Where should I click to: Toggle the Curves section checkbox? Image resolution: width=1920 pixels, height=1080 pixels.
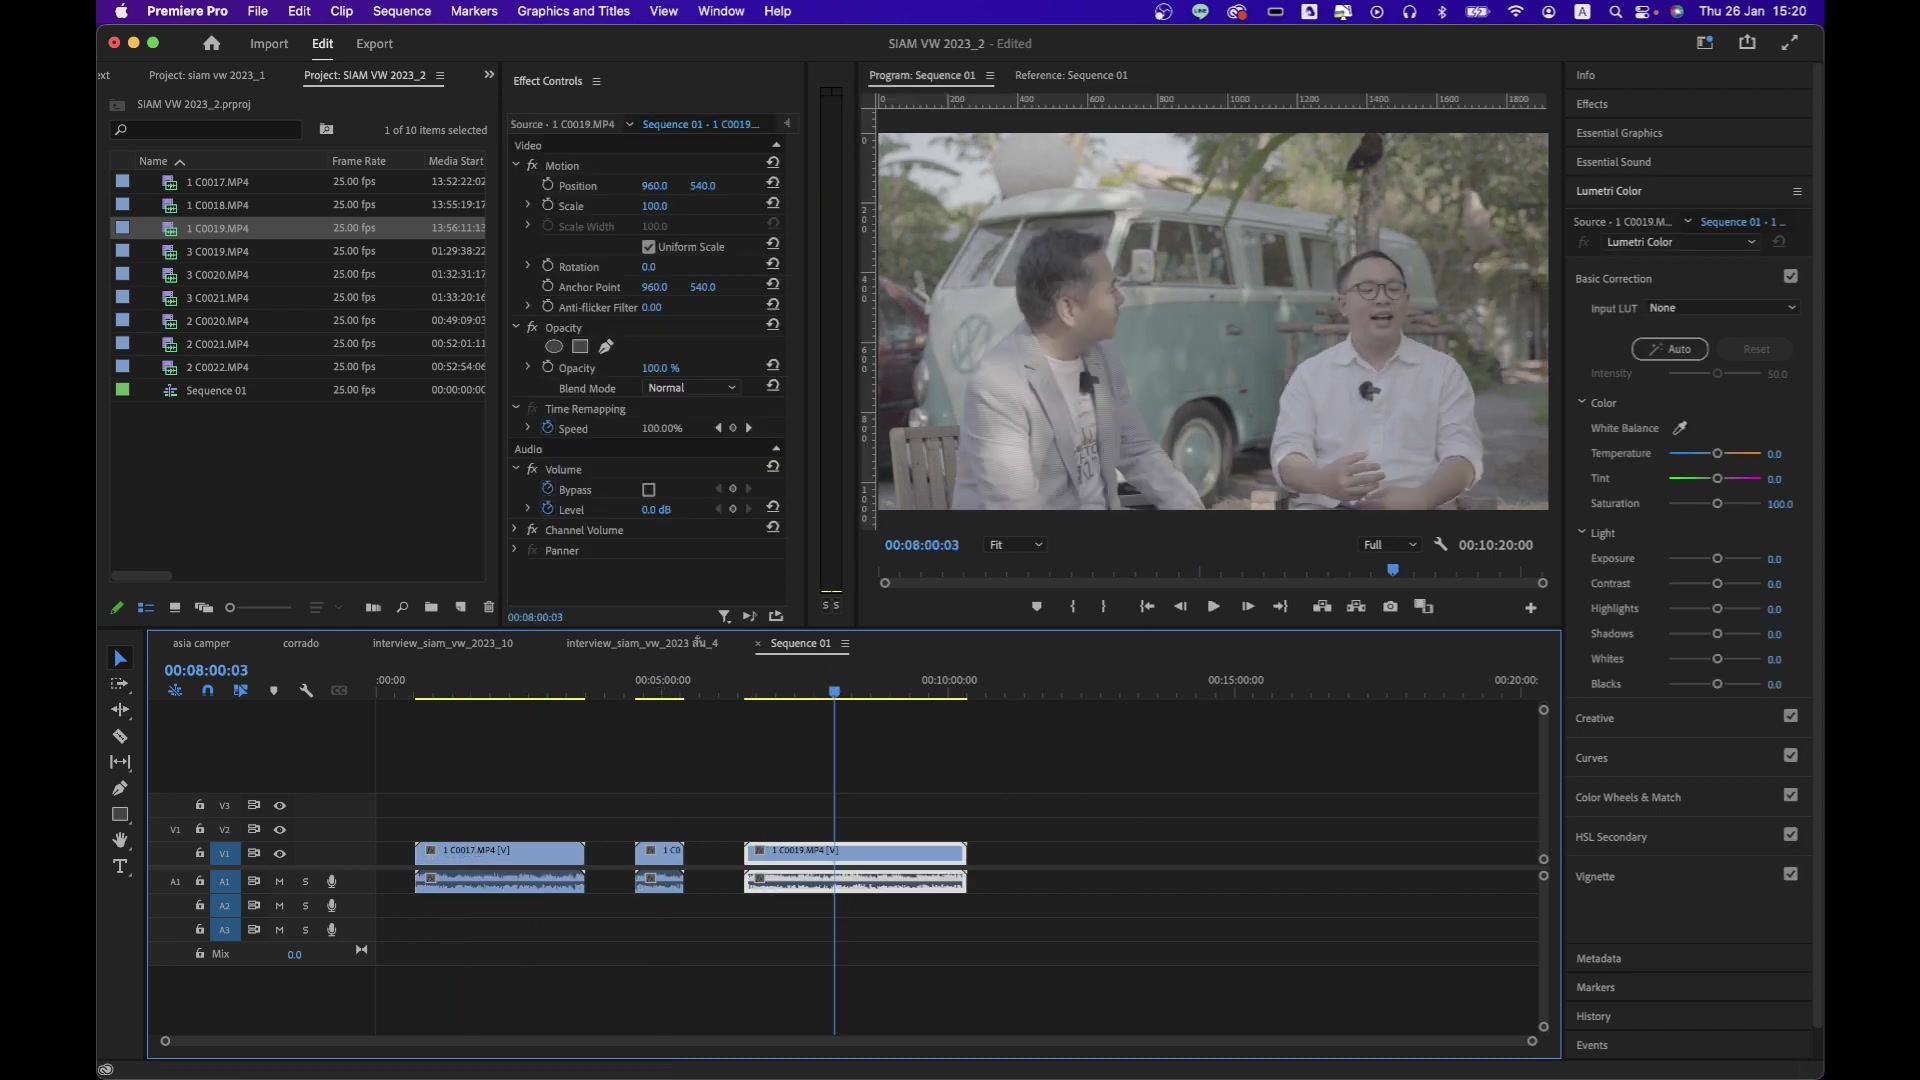(1791, 755)
